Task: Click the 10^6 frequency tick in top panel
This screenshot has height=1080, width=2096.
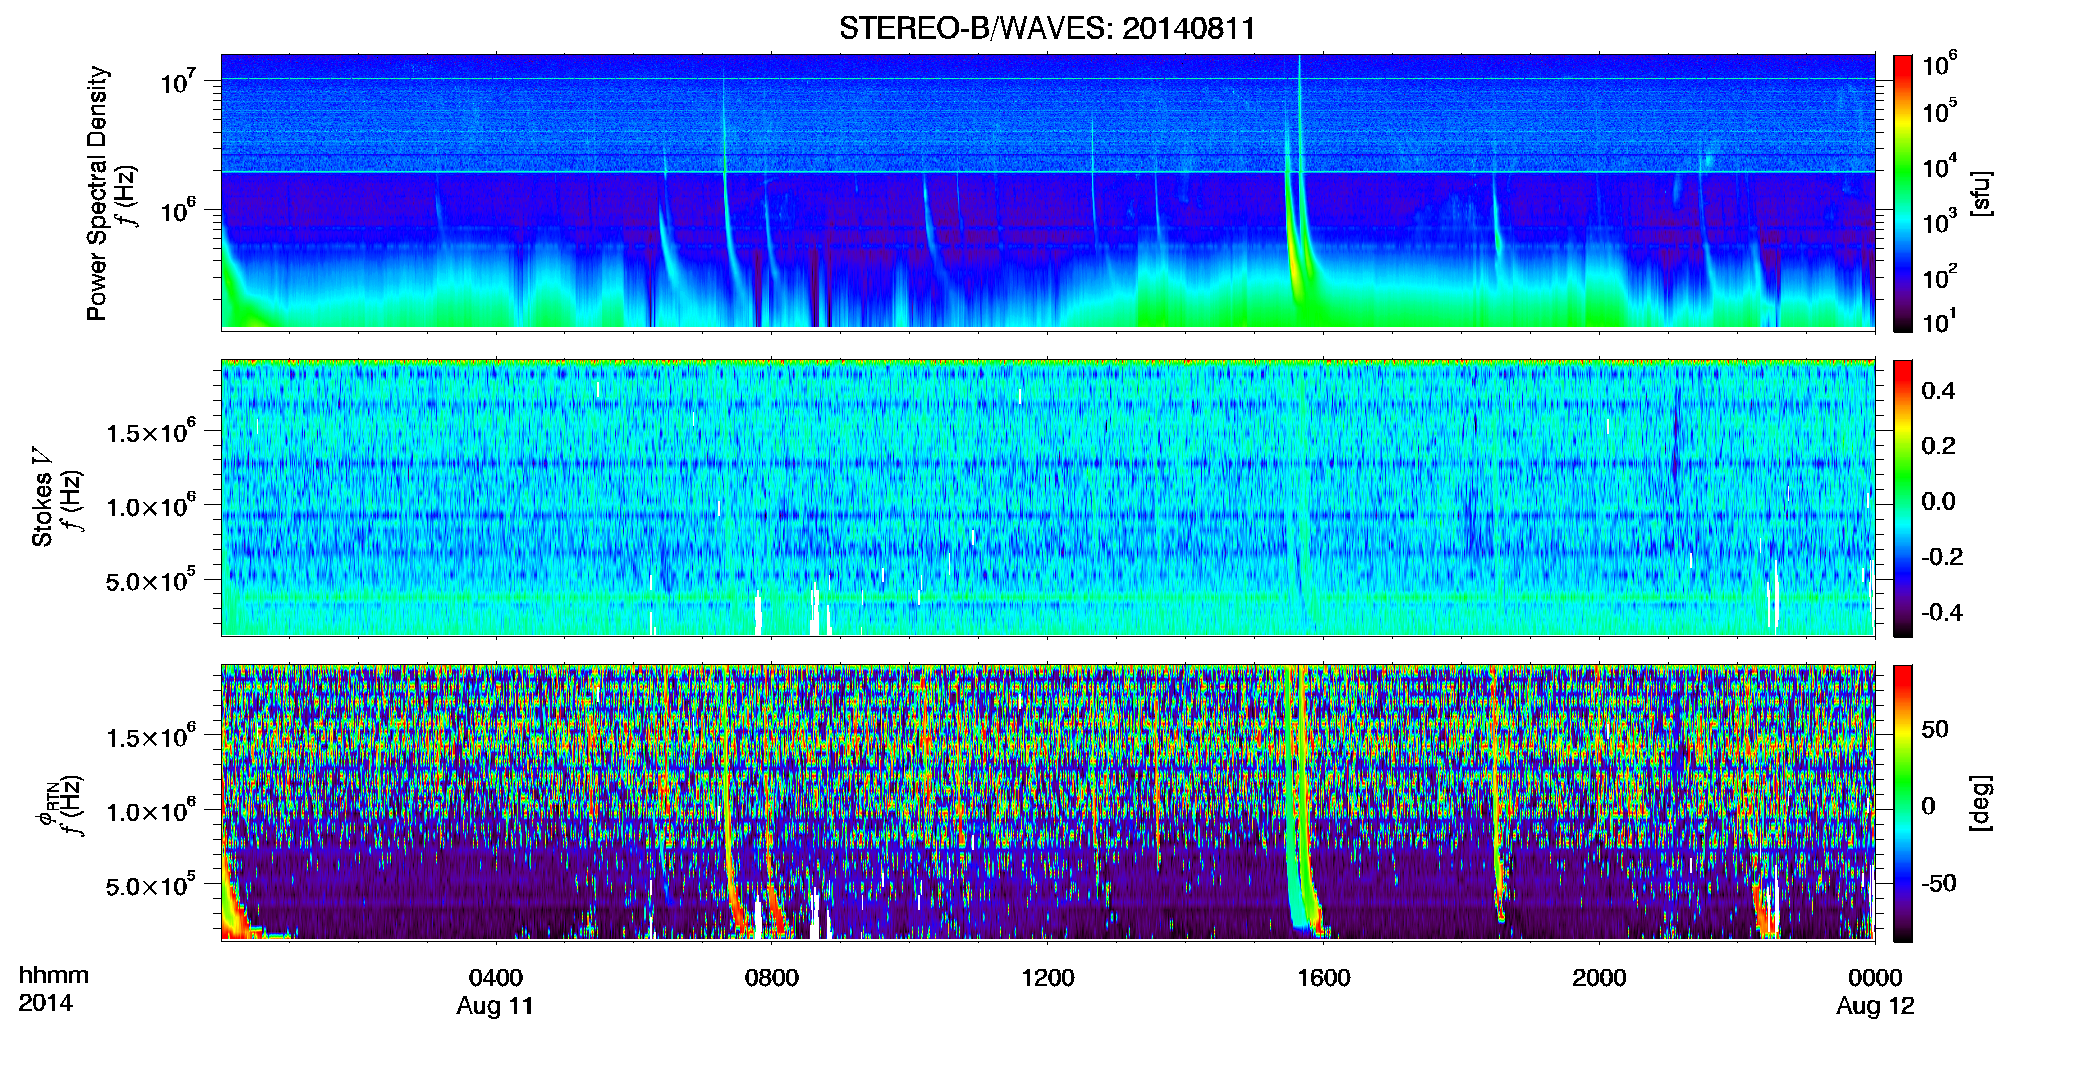Action: click(x=177, y=210)
